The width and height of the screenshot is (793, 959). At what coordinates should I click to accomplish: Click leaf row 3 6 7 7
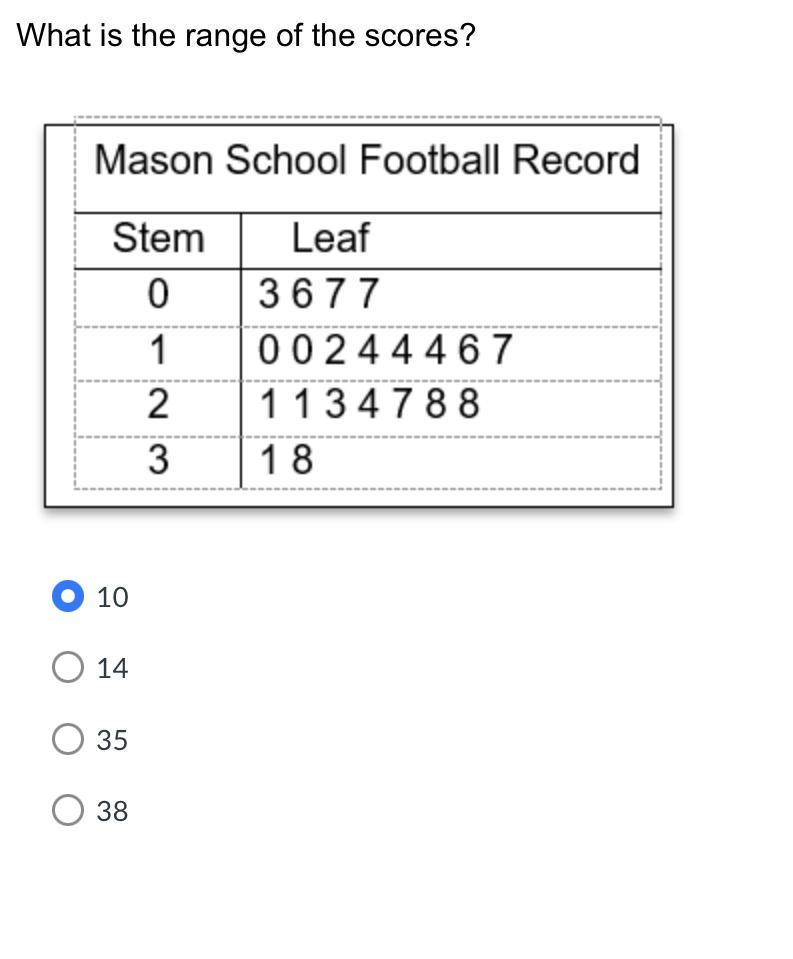click(x=319, y=295)
